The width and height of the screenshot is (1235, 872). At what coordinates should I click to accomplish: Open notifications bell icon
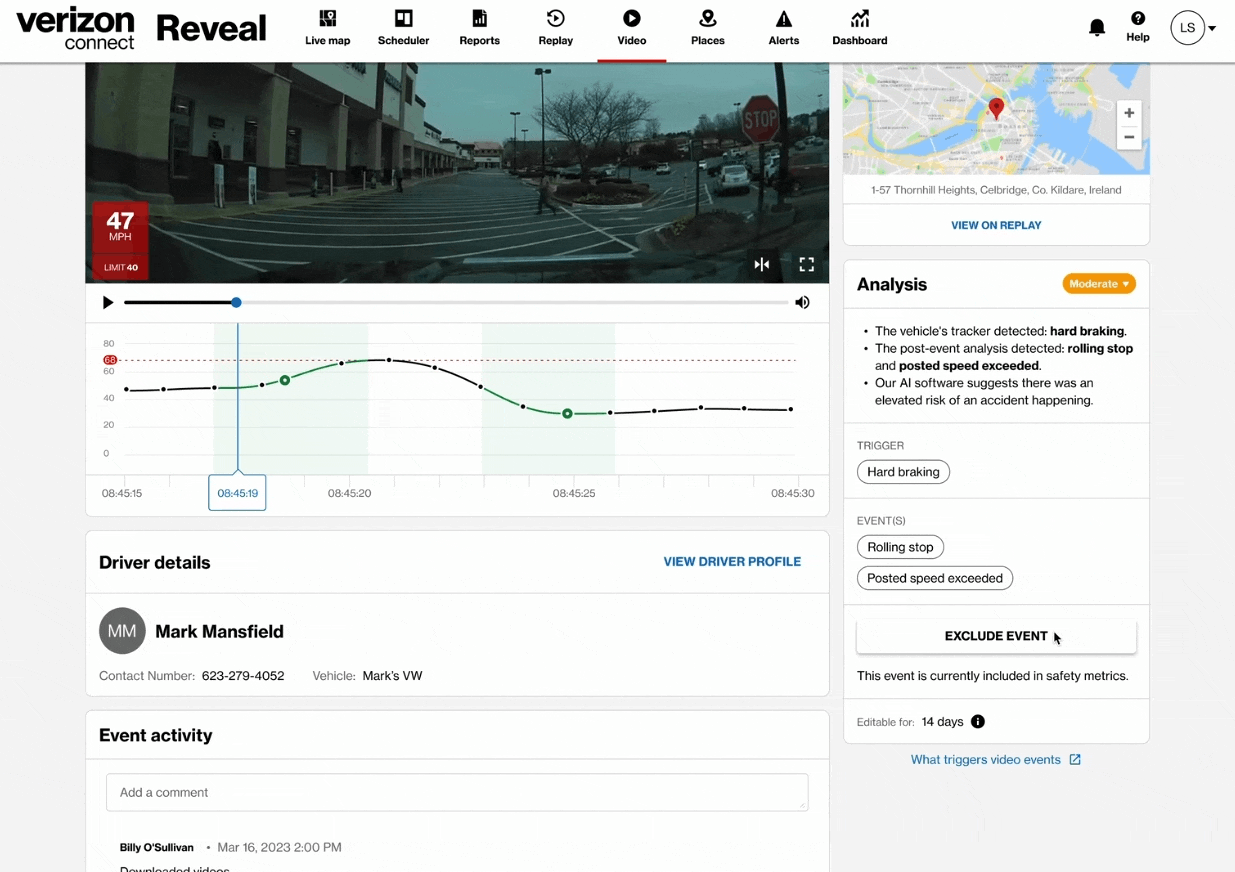point(1097,27)
